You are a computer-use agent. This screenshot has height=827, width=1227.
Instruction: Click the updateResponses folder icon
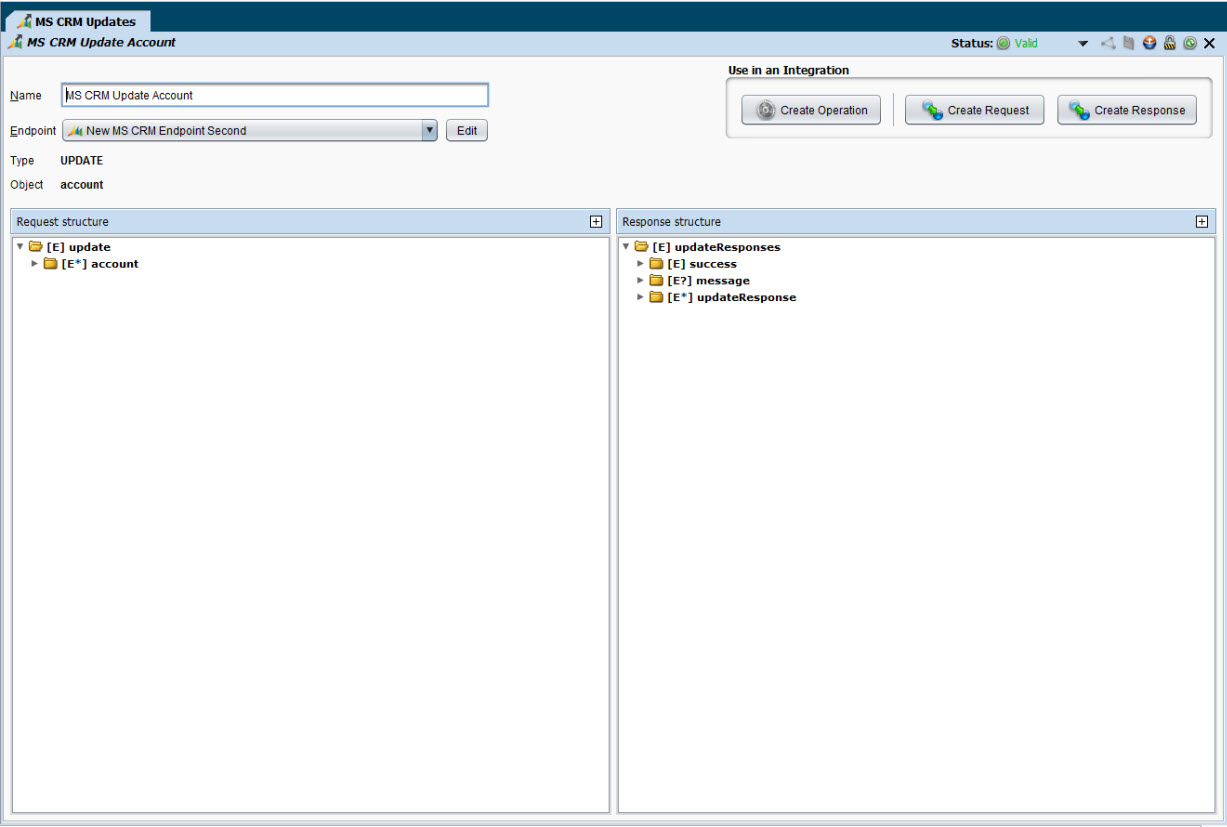(x=642, y=247)
